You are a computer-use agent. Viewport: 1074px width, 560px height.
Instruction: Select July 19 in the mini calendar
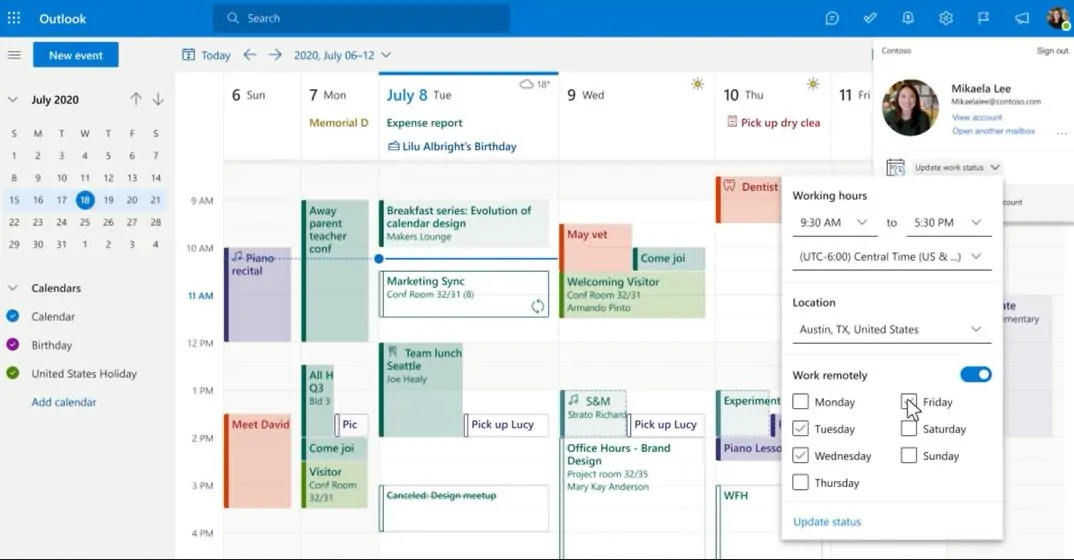(x=108, y=200)
